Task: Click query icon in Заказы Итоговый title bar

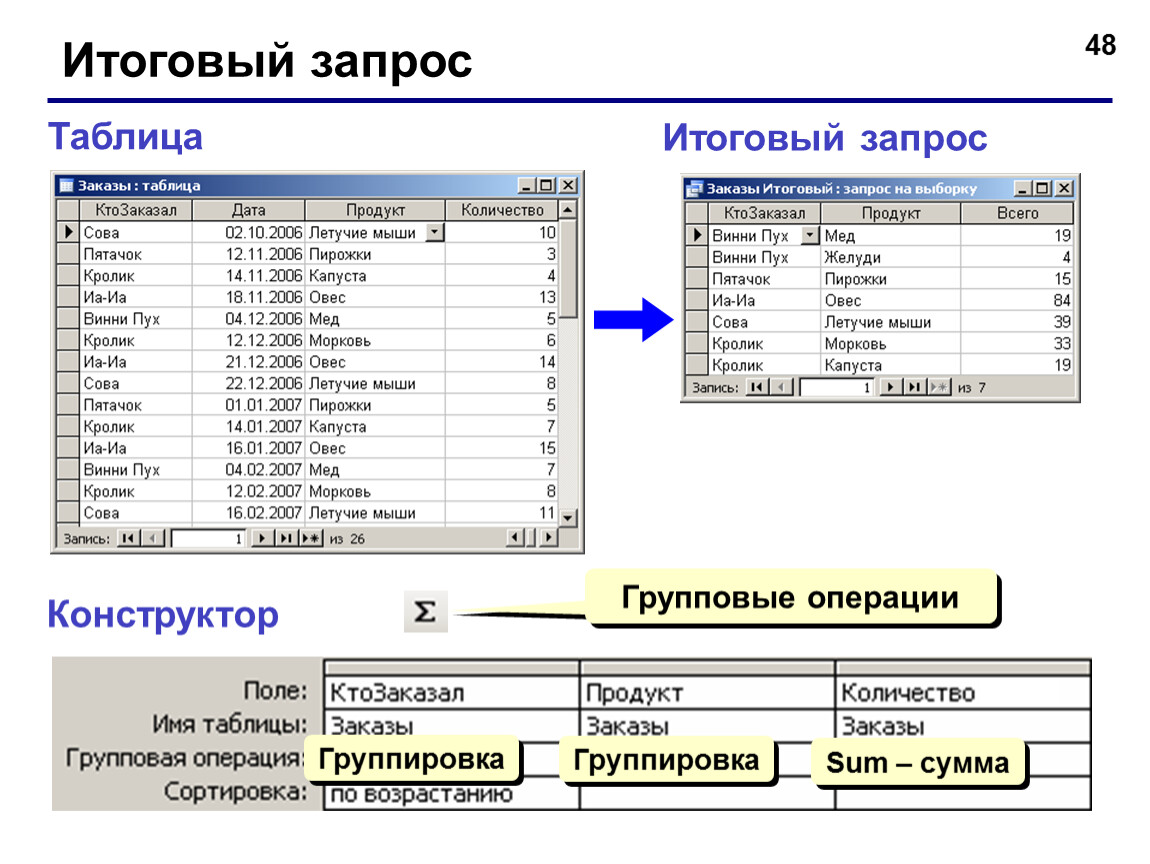Action: [x=694, y=188]
